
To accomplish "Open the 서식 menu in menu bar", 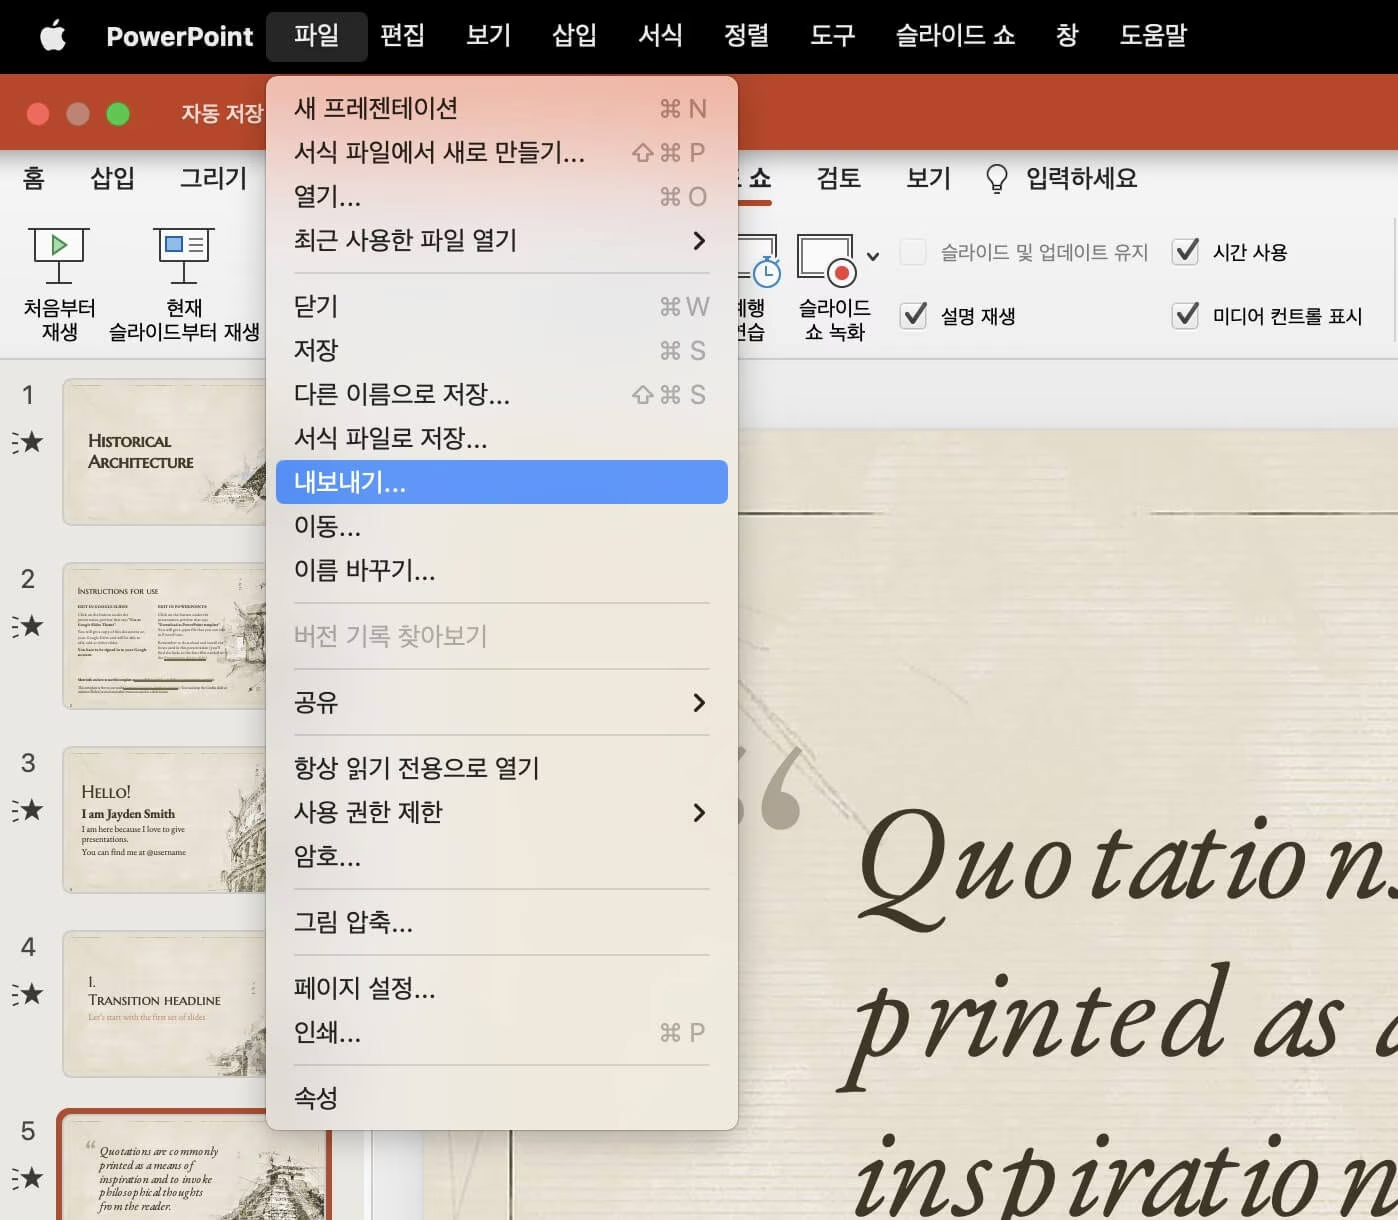I will 660,36.
